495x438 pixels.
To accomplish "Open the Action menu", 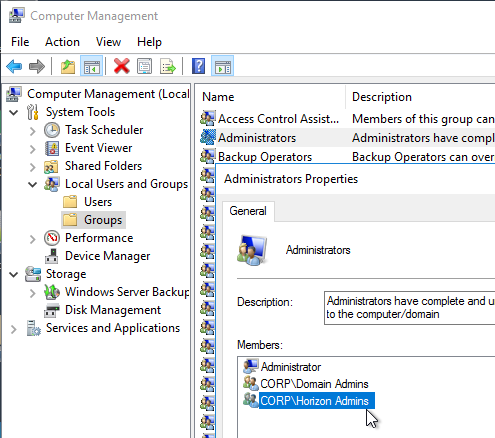I will [62, 42].
